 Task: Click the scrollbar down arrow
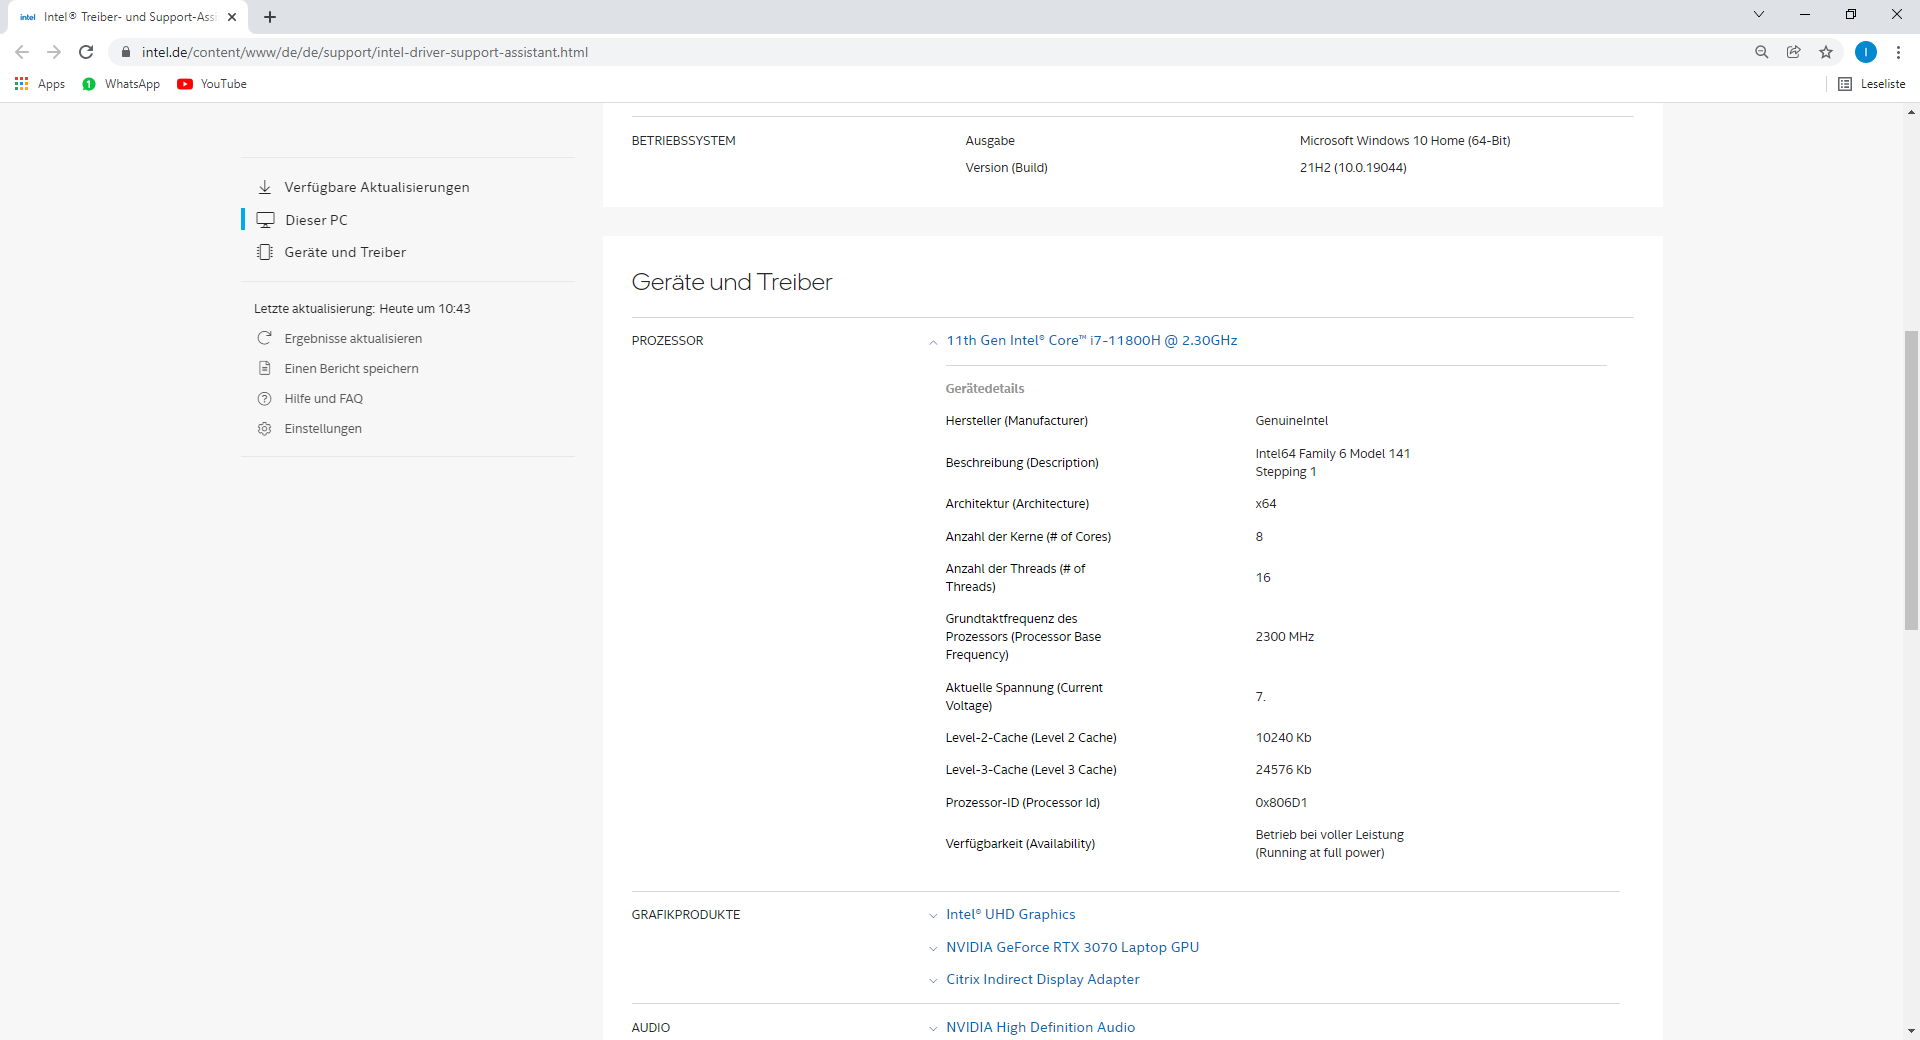[1911, 1031]
